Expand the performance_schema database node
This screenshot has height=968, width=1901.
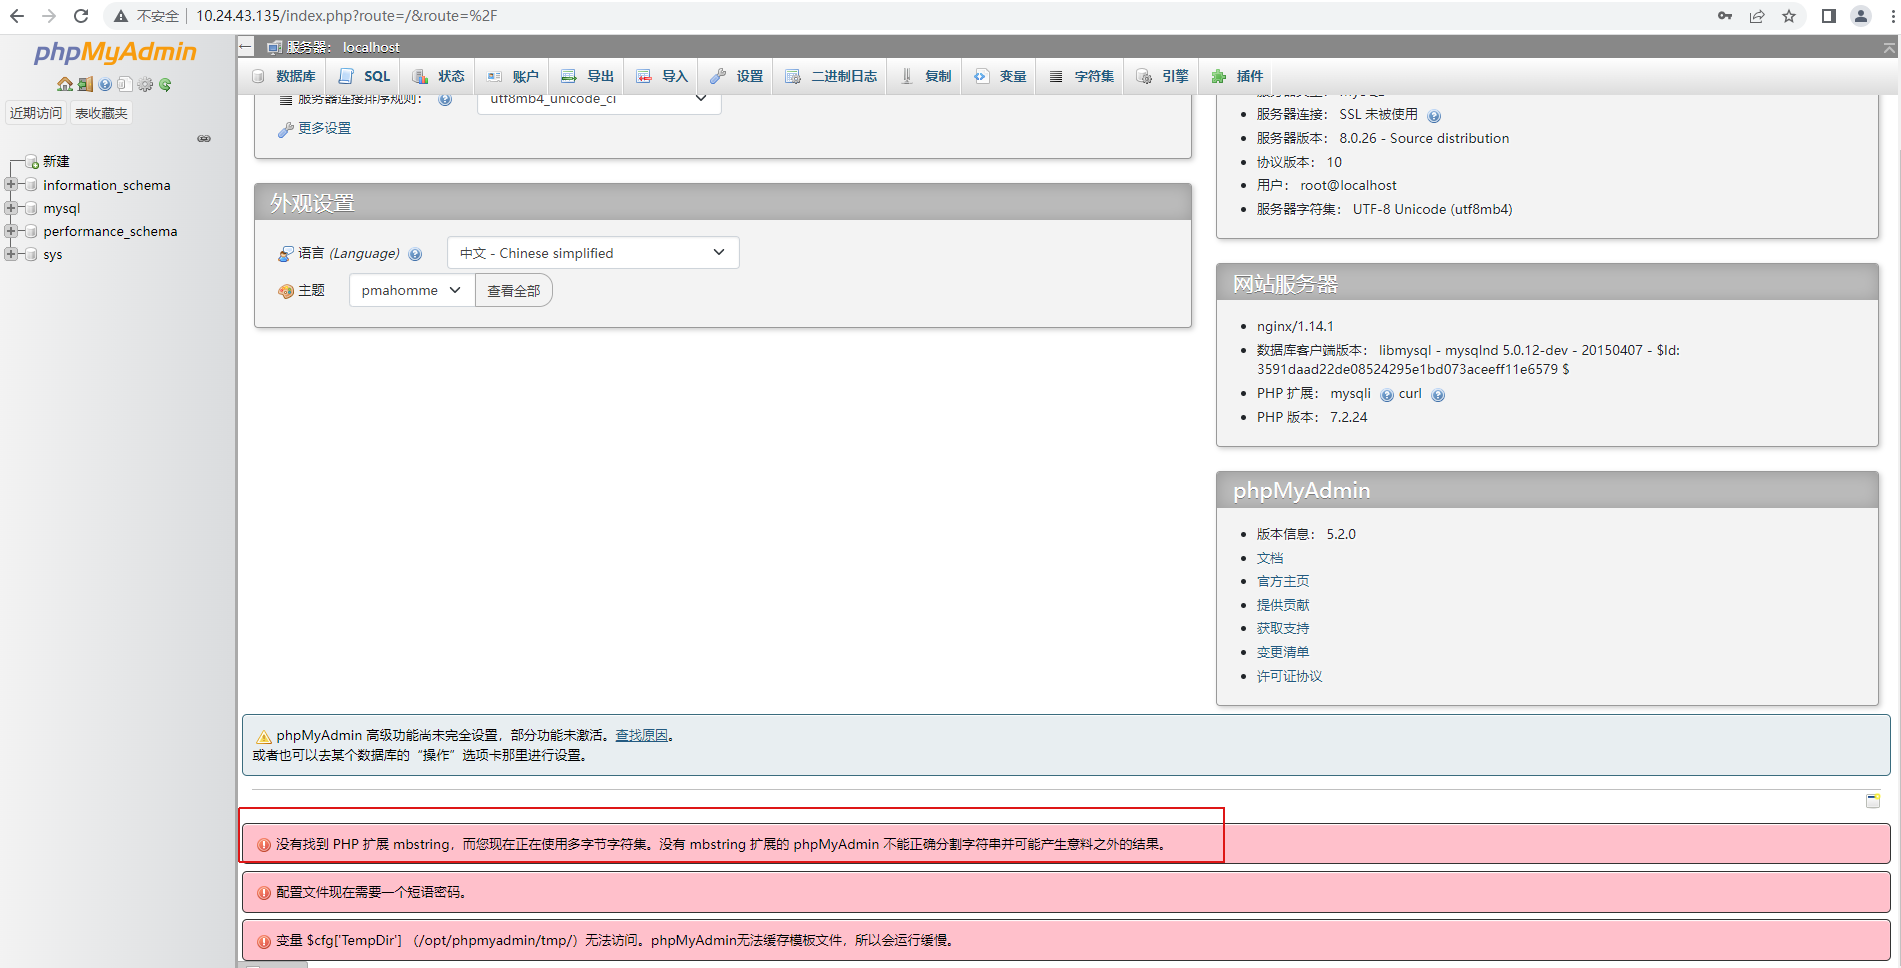click(x=11, y=231)
